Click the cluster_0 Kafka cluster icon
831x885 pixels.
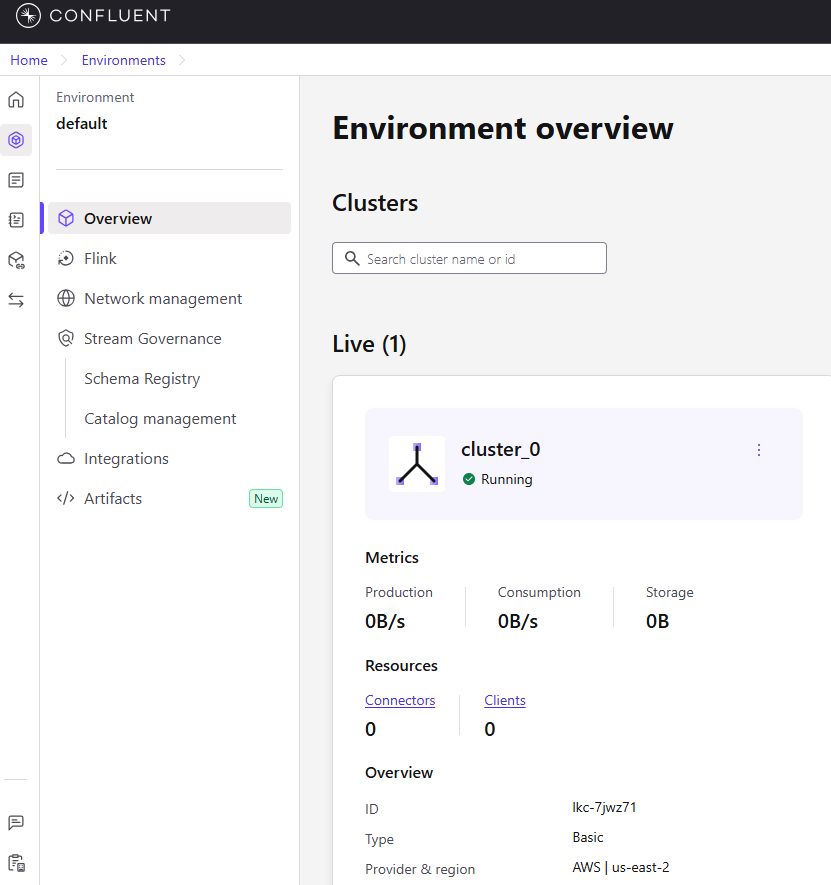pyautogui.click(x=417, y=464)
